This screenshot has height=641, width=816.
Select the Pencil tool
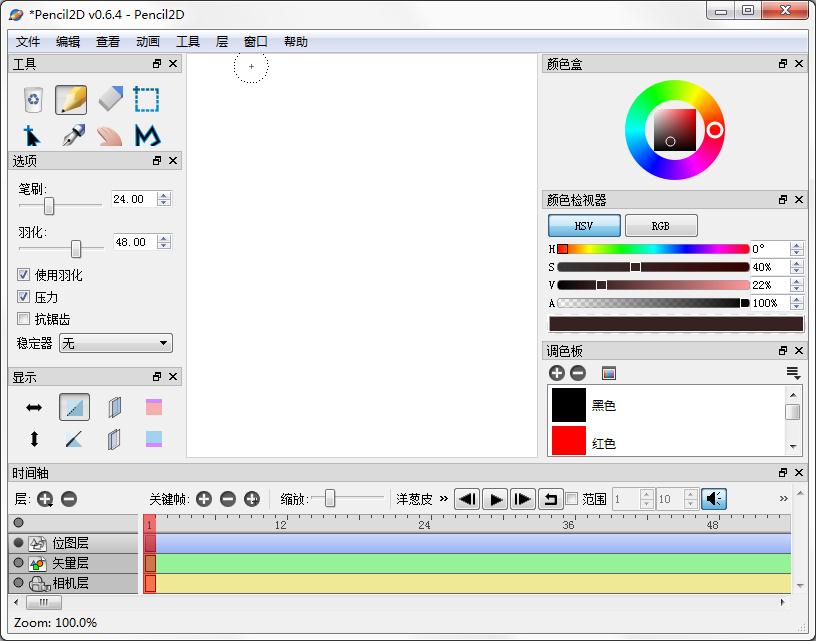click(72, 99)
